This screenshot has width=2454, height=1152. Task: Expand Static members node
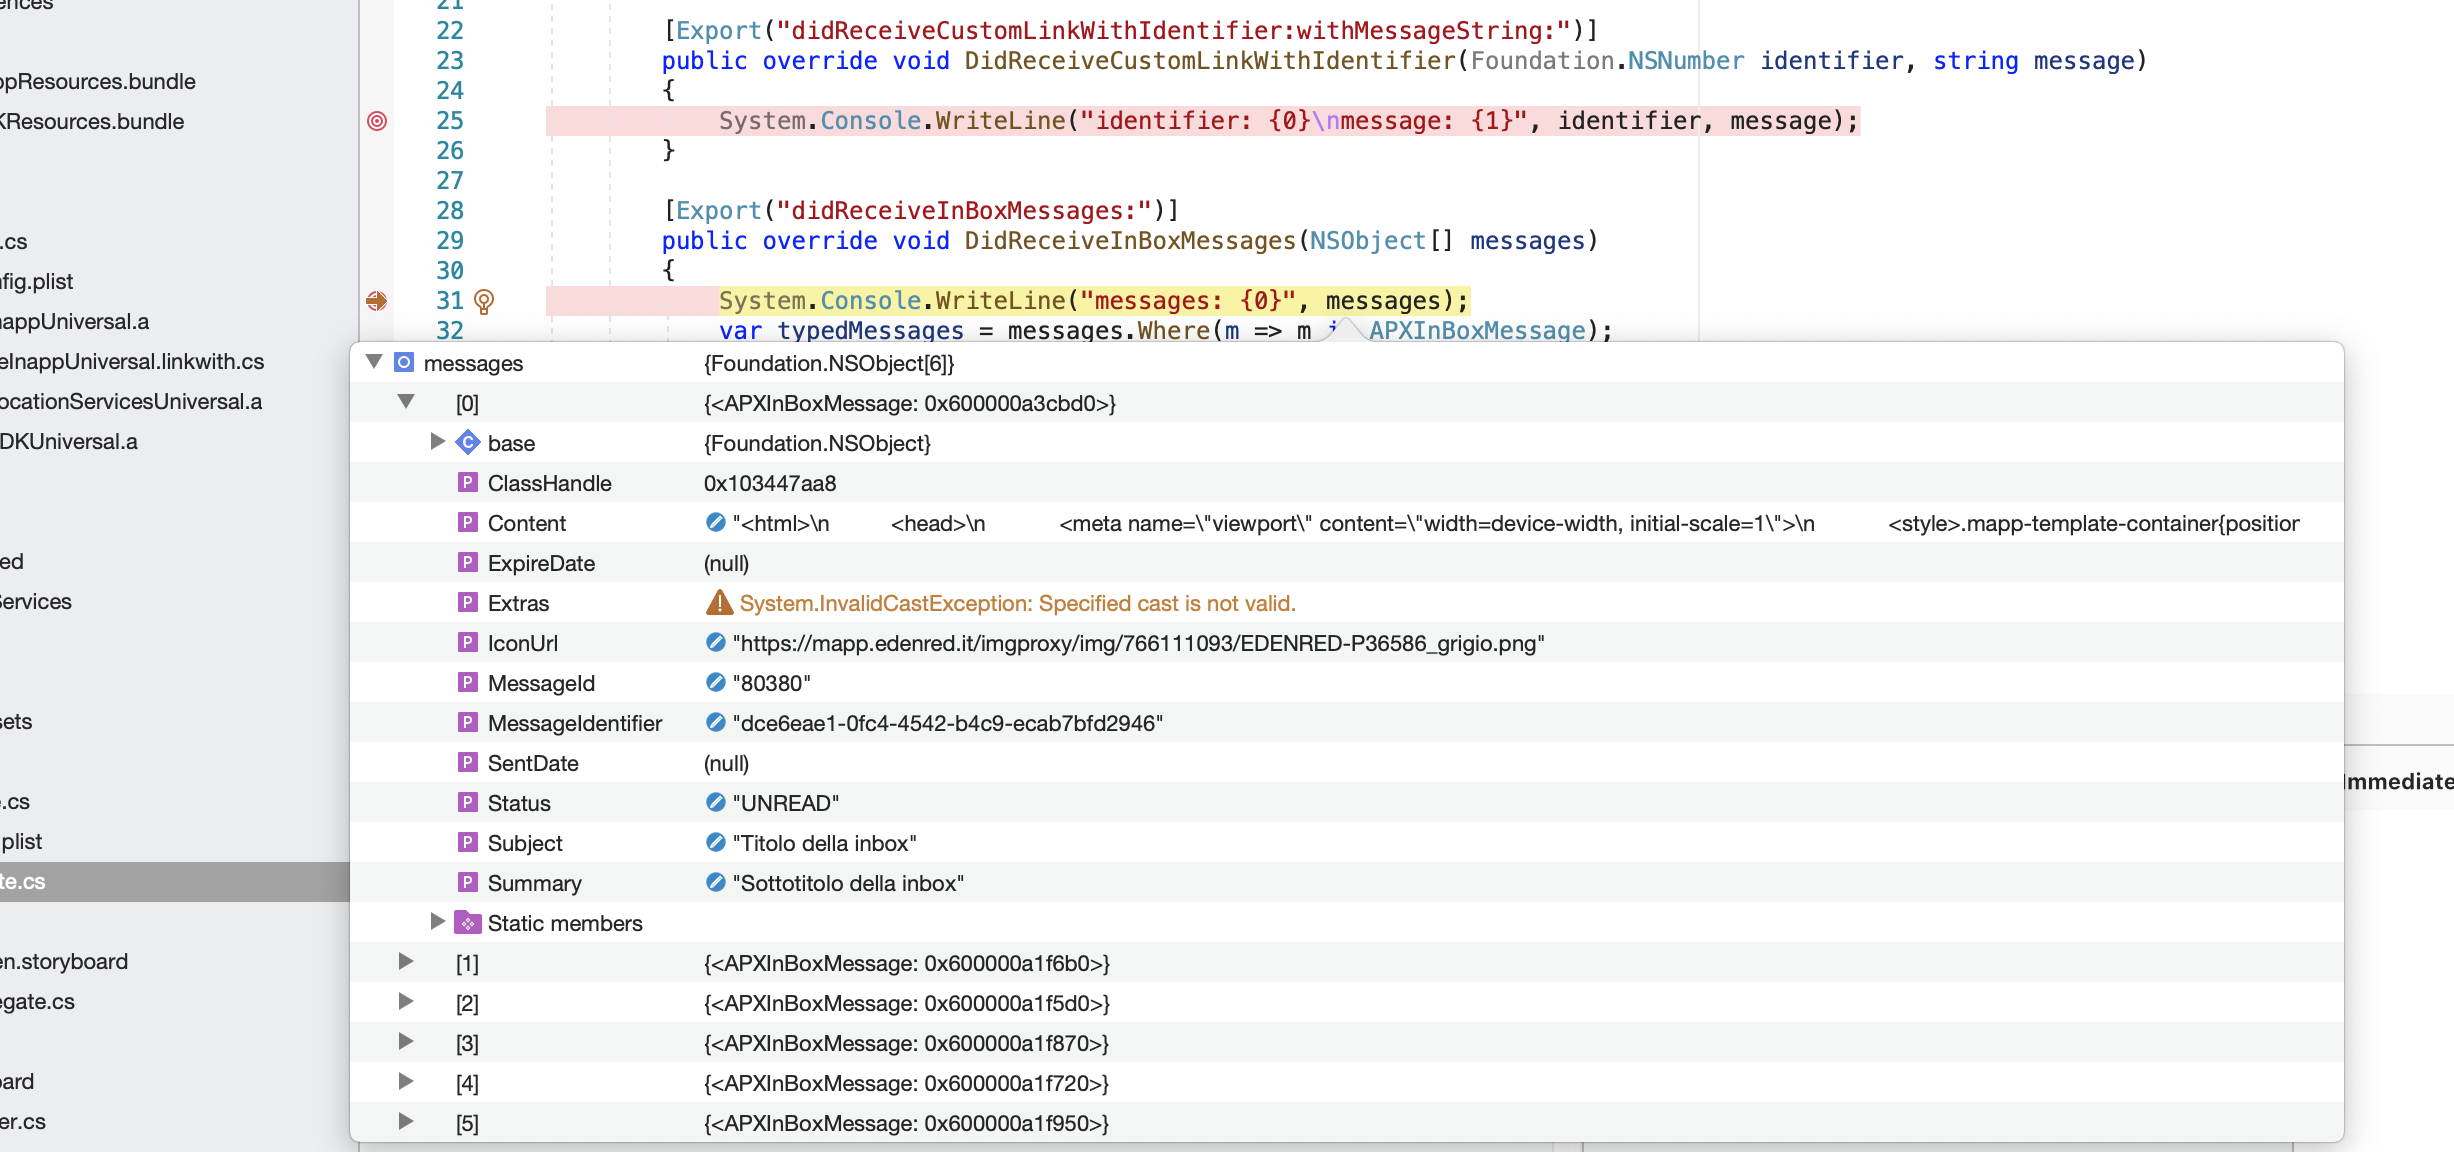pos(437,922)
